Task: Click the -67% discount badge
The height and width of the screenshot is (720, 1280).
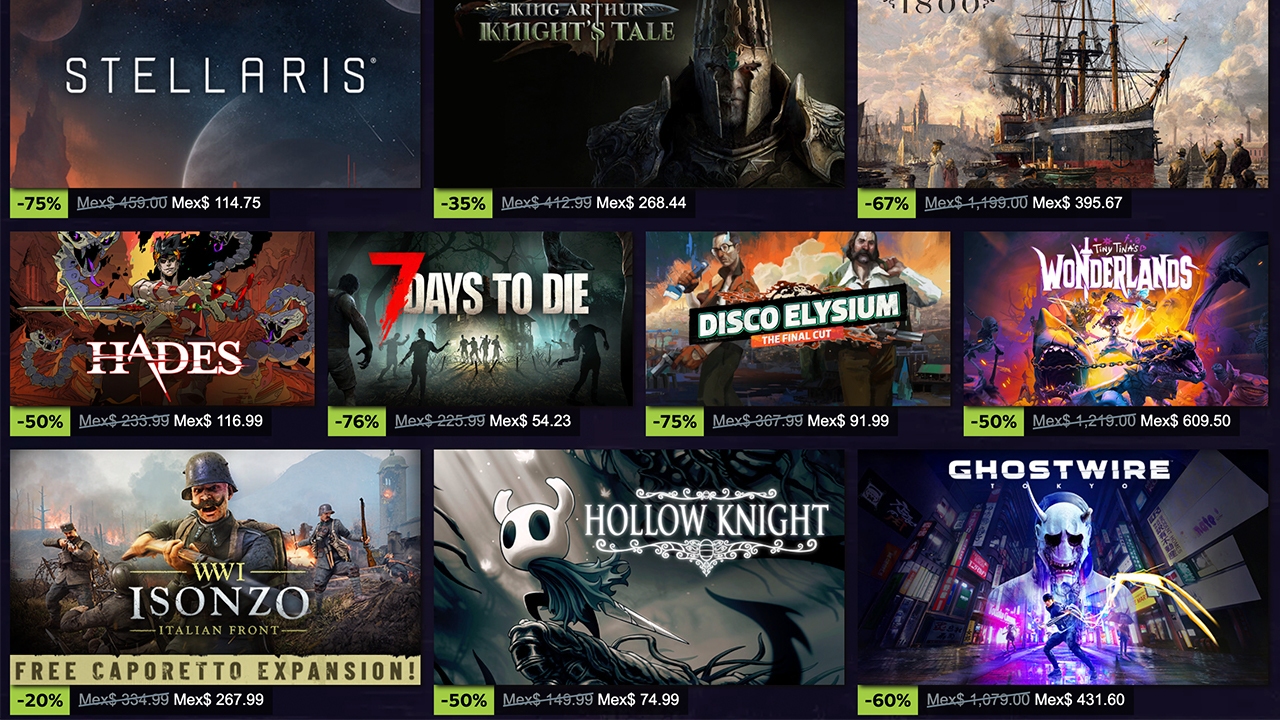Action: point(887,203)
